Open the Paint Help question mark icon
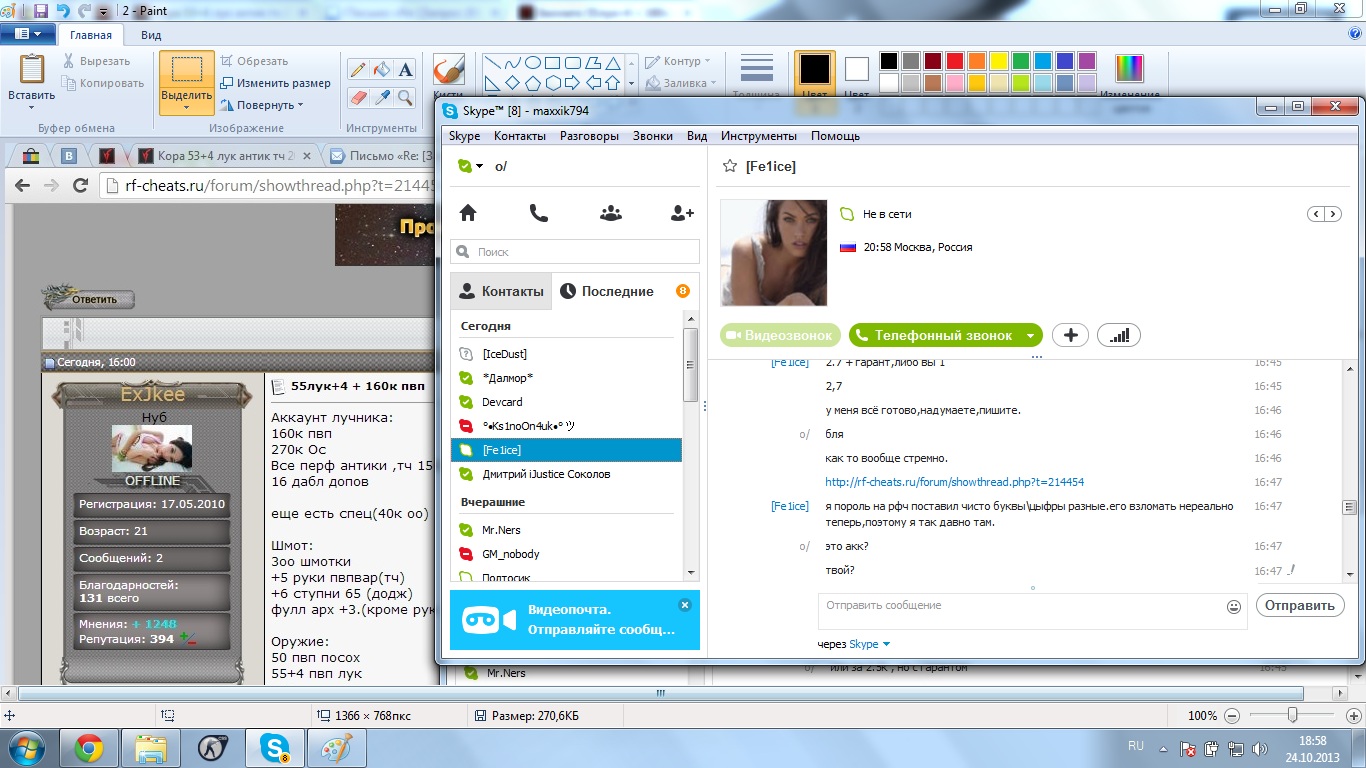1366x768 pixels. [x=1353, y=33]
